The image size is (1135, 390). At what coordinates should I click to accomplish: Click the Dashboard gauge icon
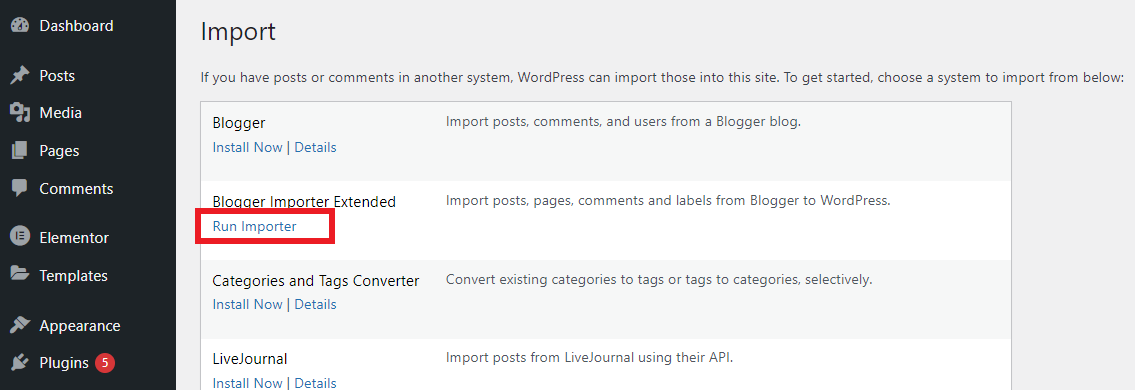tap(20, 25)
